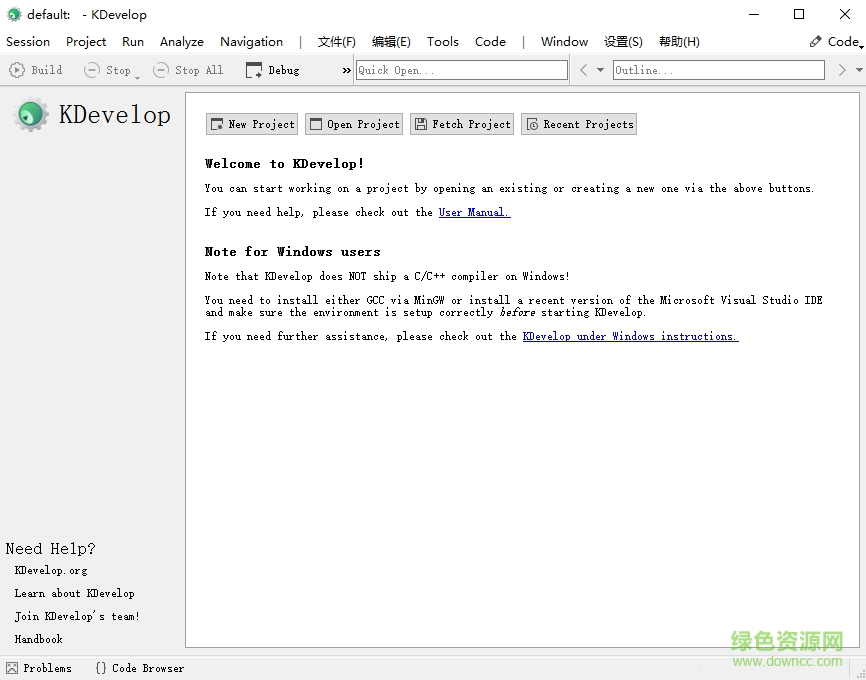Open the forward history dropdown arrow
The height and width of the screenshot is (680, 866).
tap(859, 70)
